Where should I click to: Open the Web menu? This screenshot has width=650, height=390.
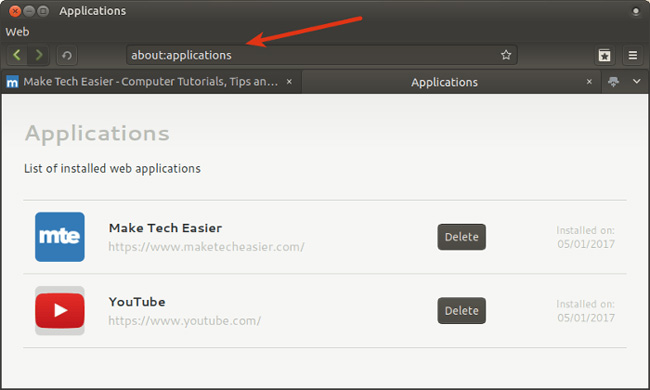click(17, 32)
